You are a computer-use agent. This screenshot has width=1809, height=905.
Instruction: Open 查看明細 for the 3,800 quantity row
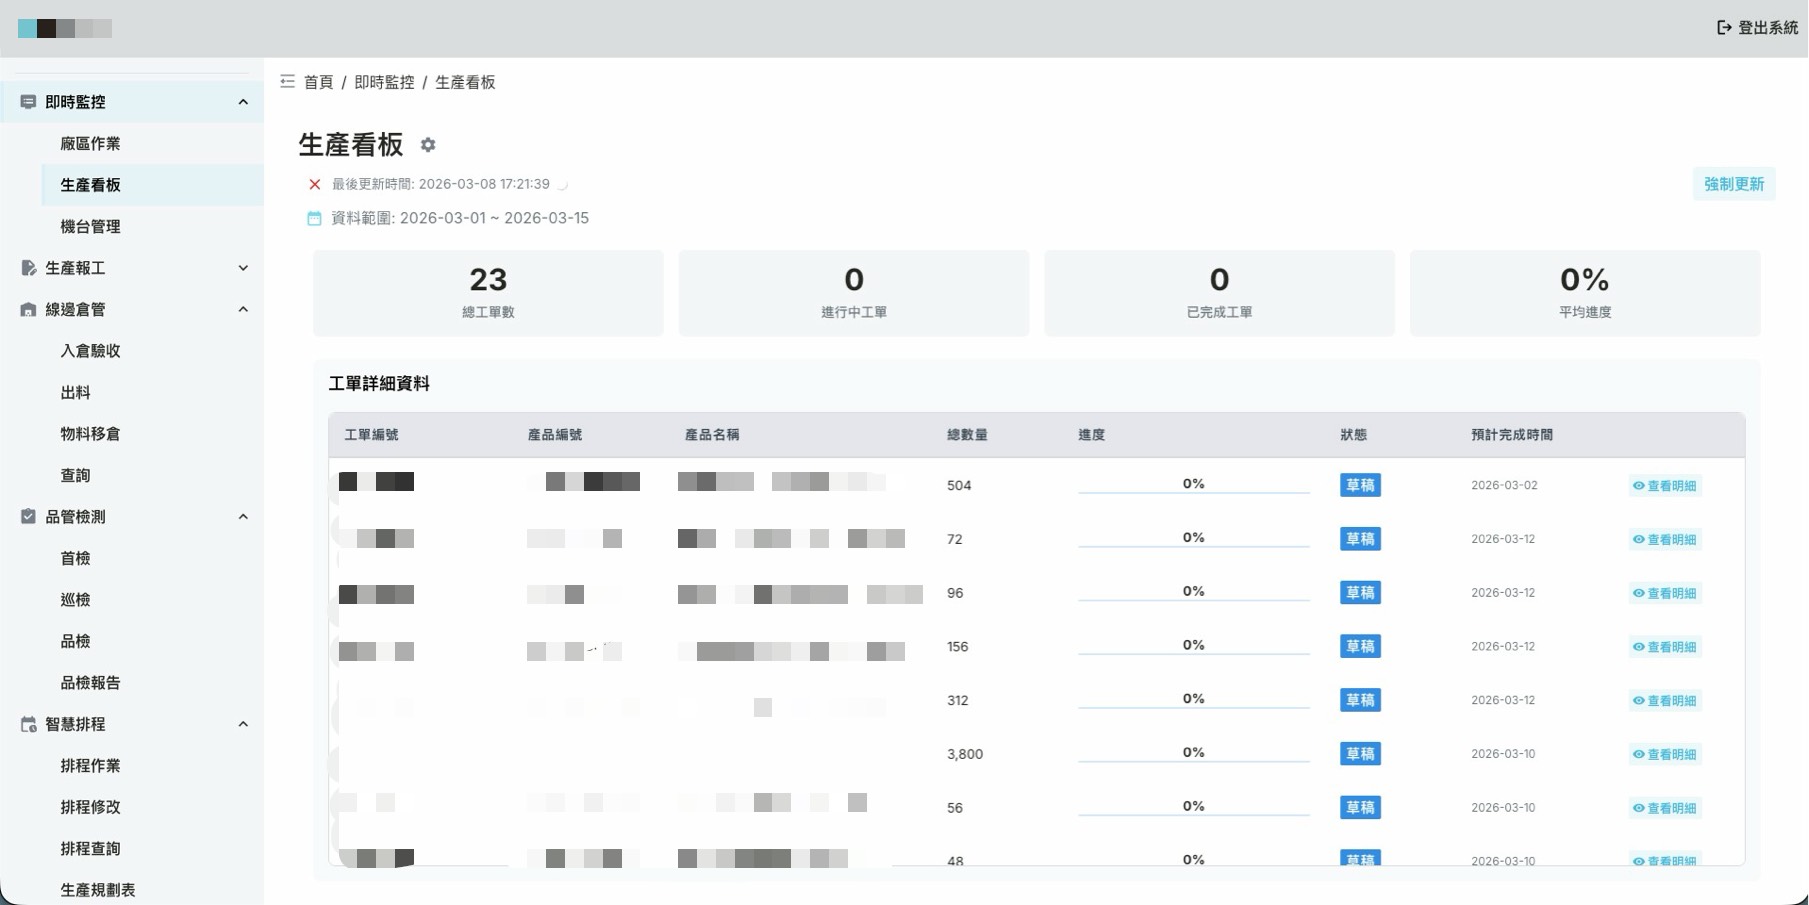(x=1665, y=754)
